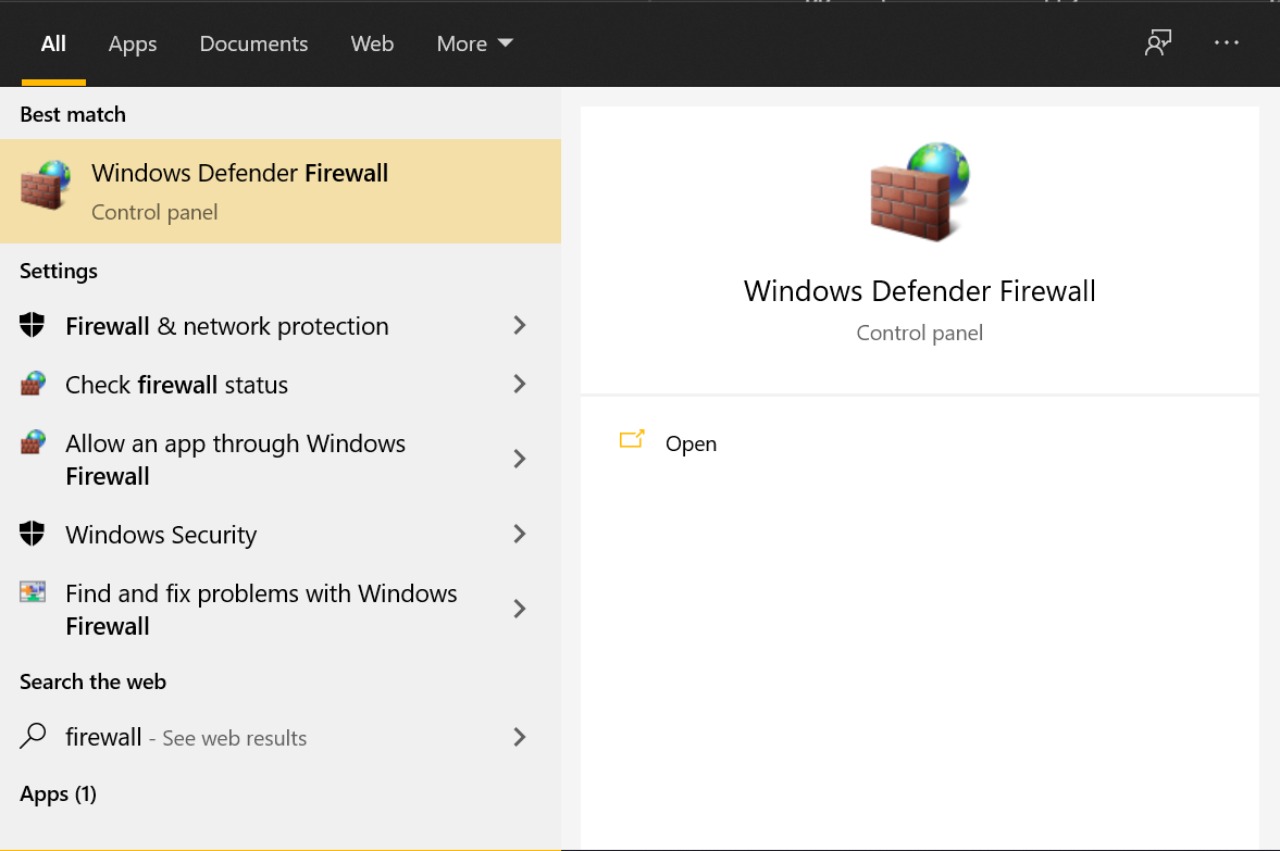Image resolution: width=1280 pixels, height=851 pixels.
Task: Select Find and fix problems with Windows Firewall
Action: pyautogui.click(x=280, y=610)
